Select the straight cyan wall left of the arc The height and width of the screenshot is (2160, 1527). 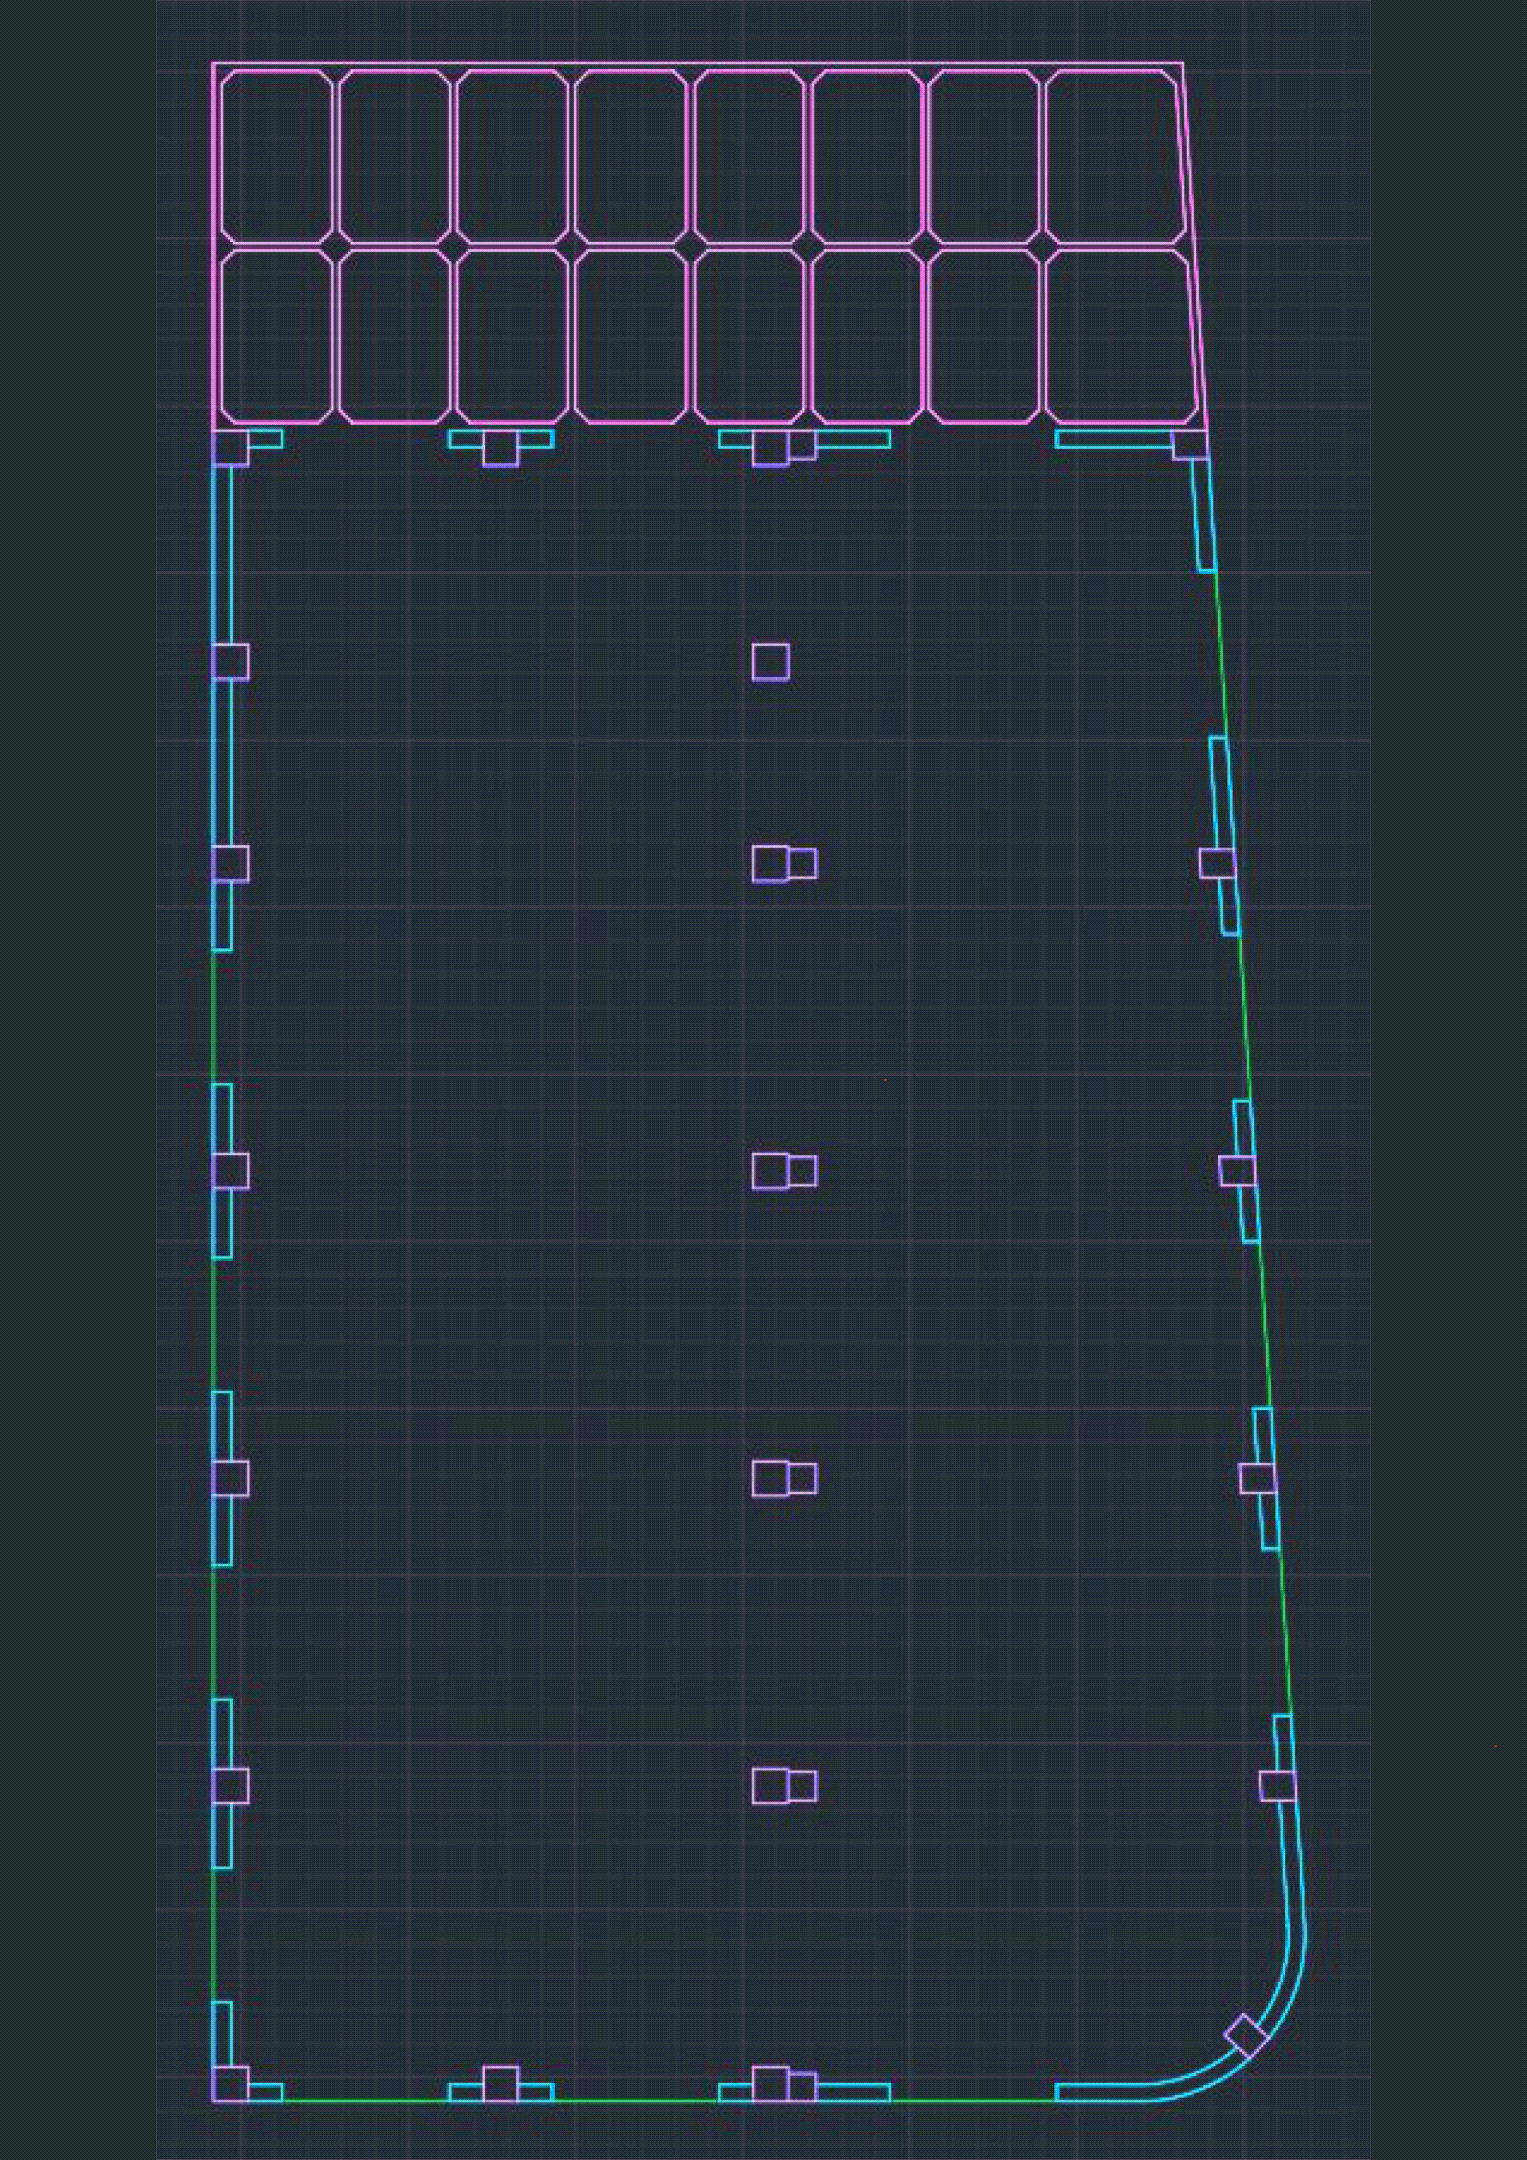click(x=1100, y=2093)
